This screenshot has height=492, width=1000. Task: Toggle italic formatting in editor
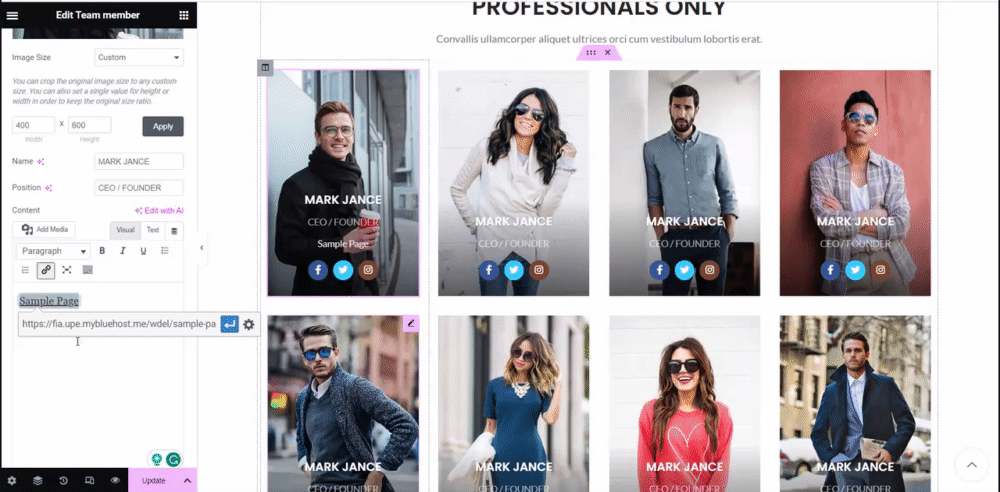pyautogui.click(x=123, y=251)
